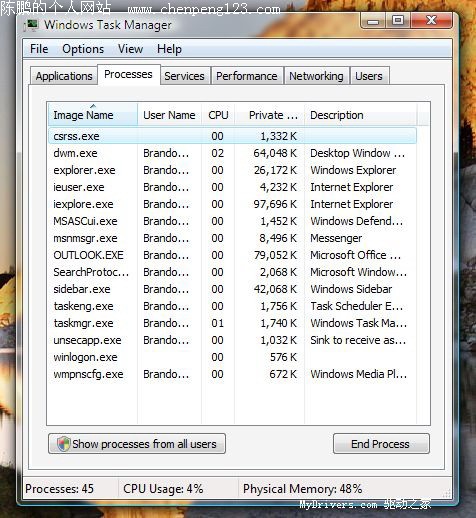Click the 64,048 K memory value
476x518 pixels.
pos(275,153)
